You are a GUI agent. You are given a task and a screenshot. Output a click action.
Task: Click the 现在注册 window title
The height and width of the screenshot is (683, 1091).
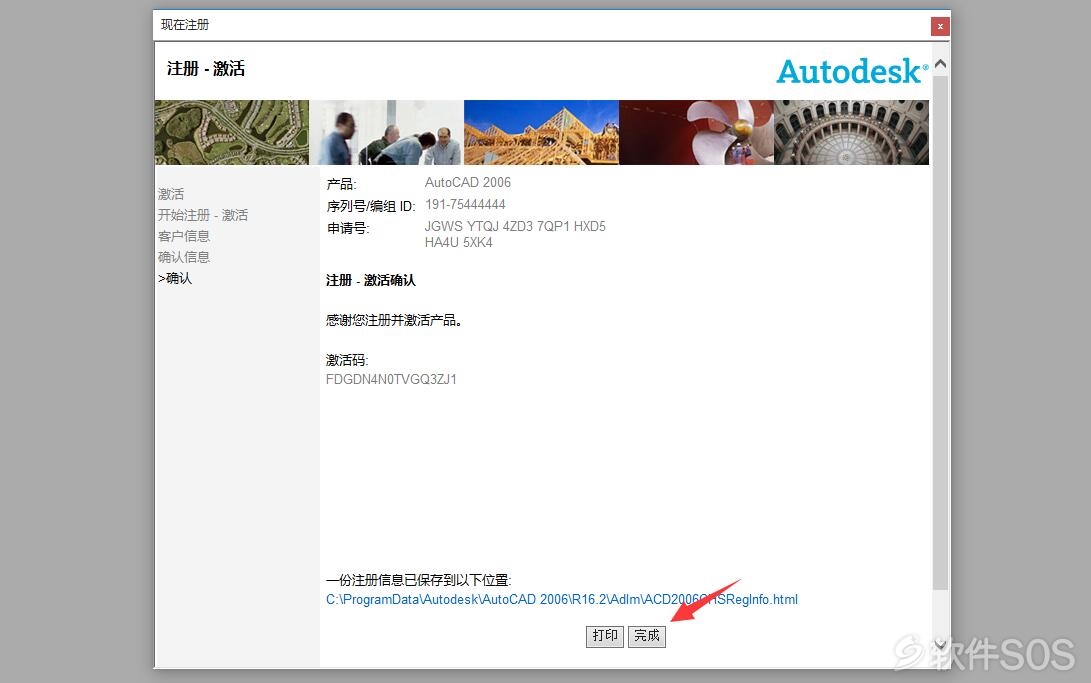[185, 25]
